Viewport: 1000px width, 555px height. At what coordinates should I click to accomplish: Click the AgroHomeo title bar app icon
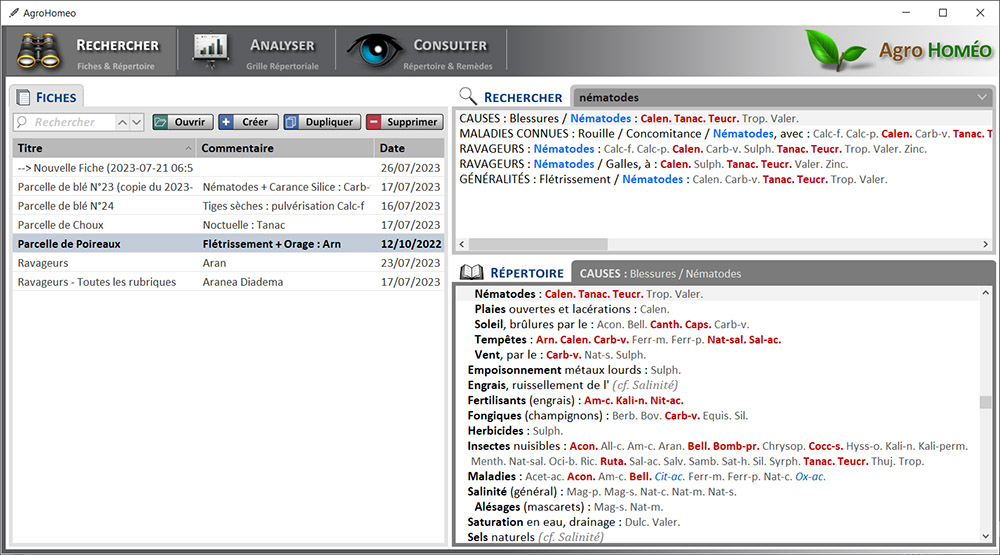coord(13,13)
